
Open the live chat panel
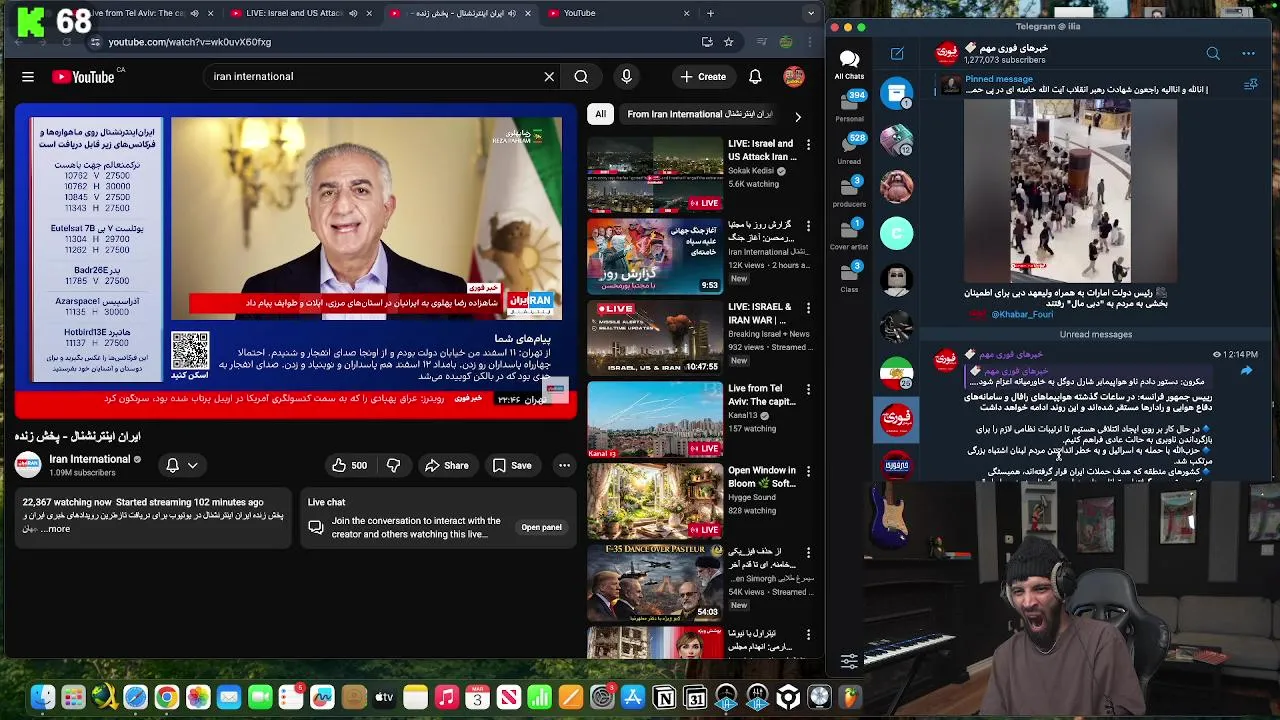[541, 527]
